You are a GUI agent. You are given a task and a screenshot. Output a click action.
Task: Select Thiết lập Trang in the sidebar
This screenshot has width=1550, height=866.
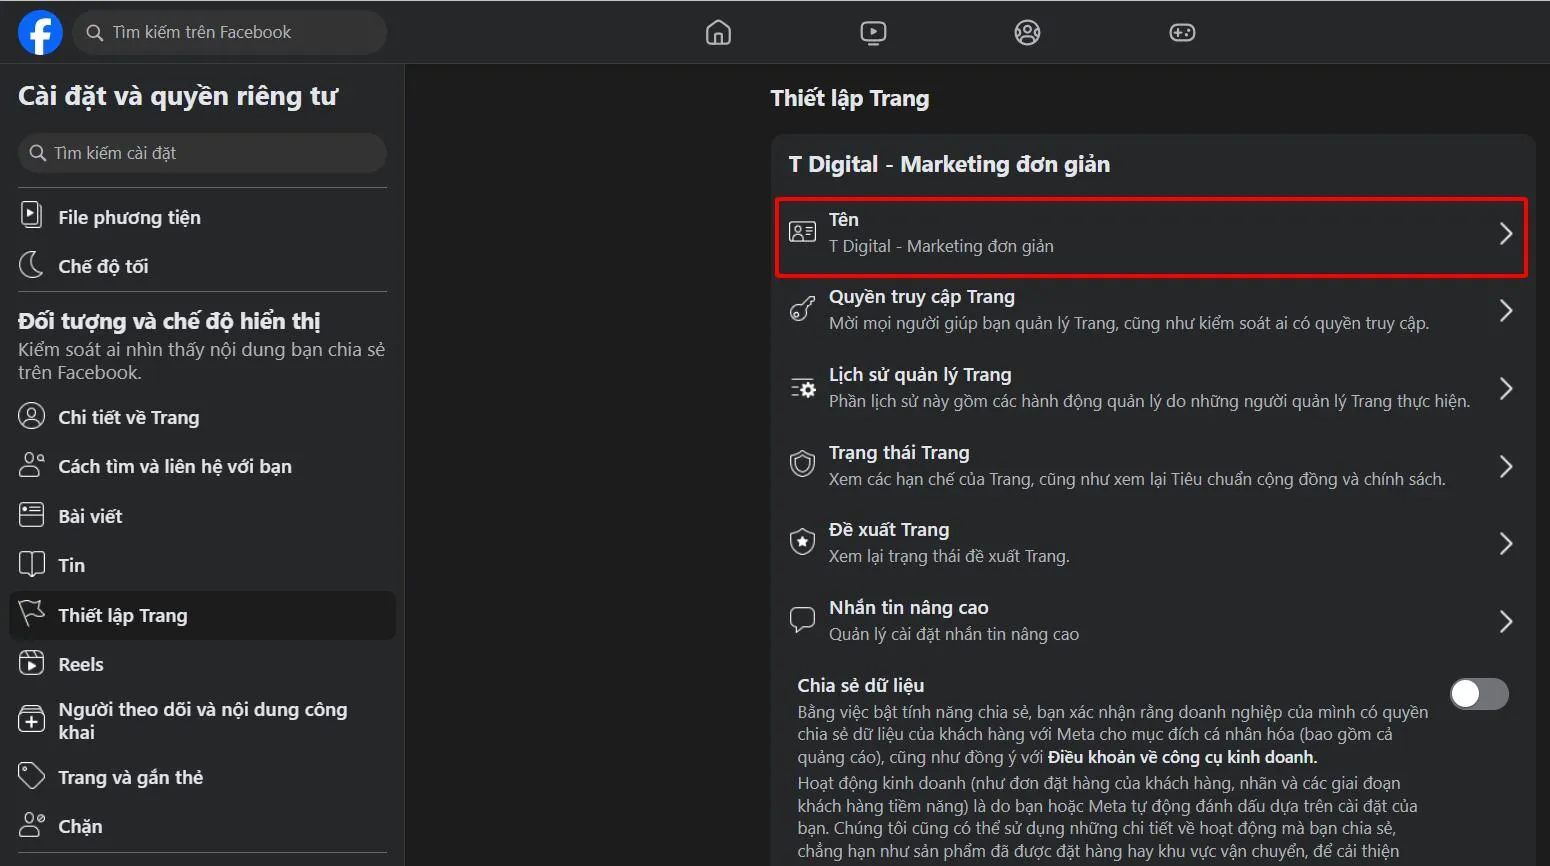(125, 614)
